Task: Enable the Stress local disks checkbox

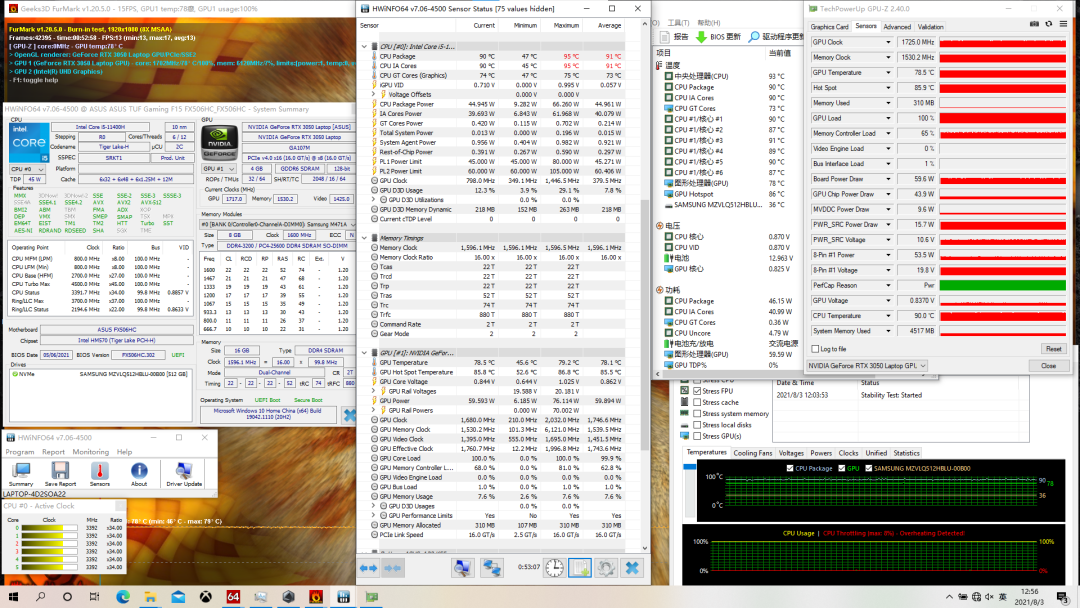Action: [698, 425]
